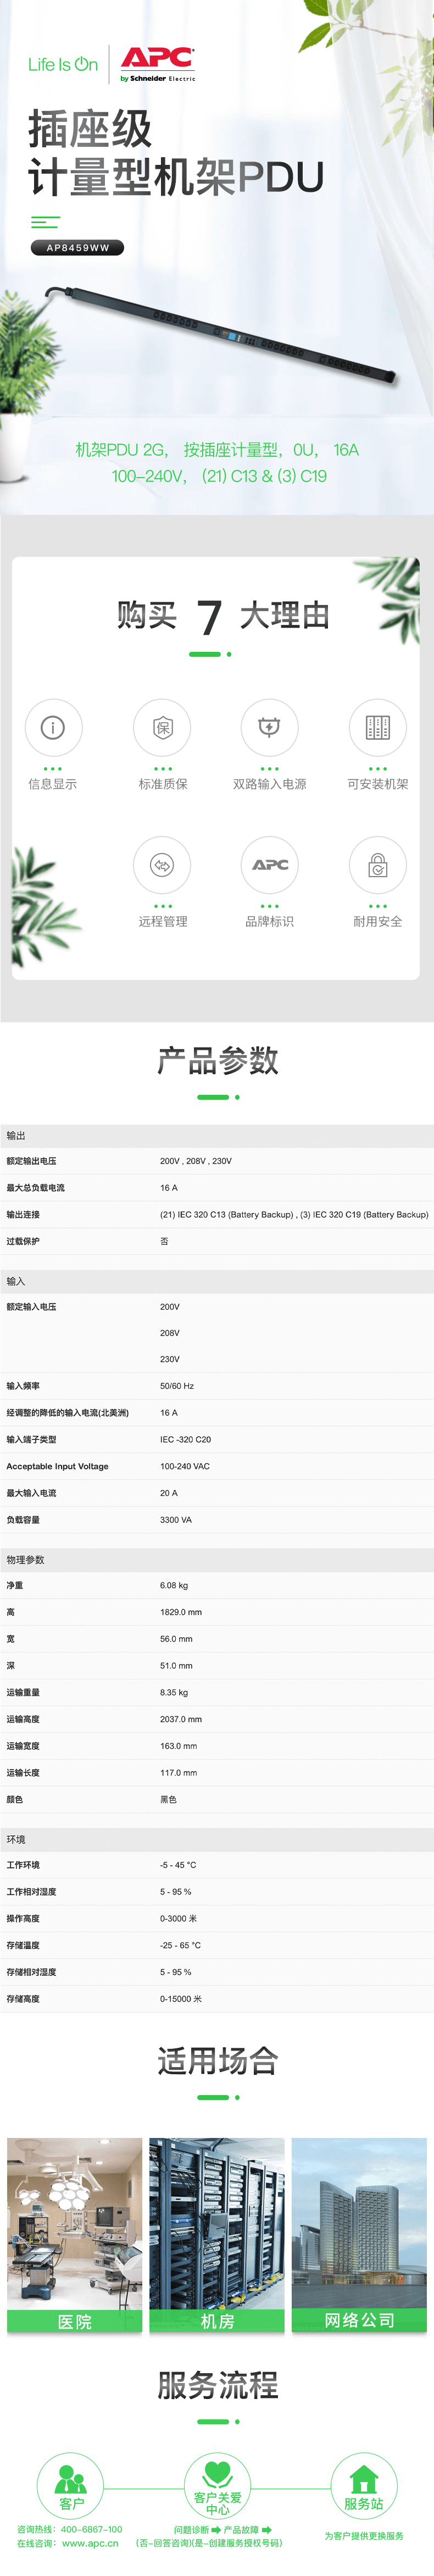Click the Life Is On logo
Viewport: 434px width, 2576px height.
63,65
